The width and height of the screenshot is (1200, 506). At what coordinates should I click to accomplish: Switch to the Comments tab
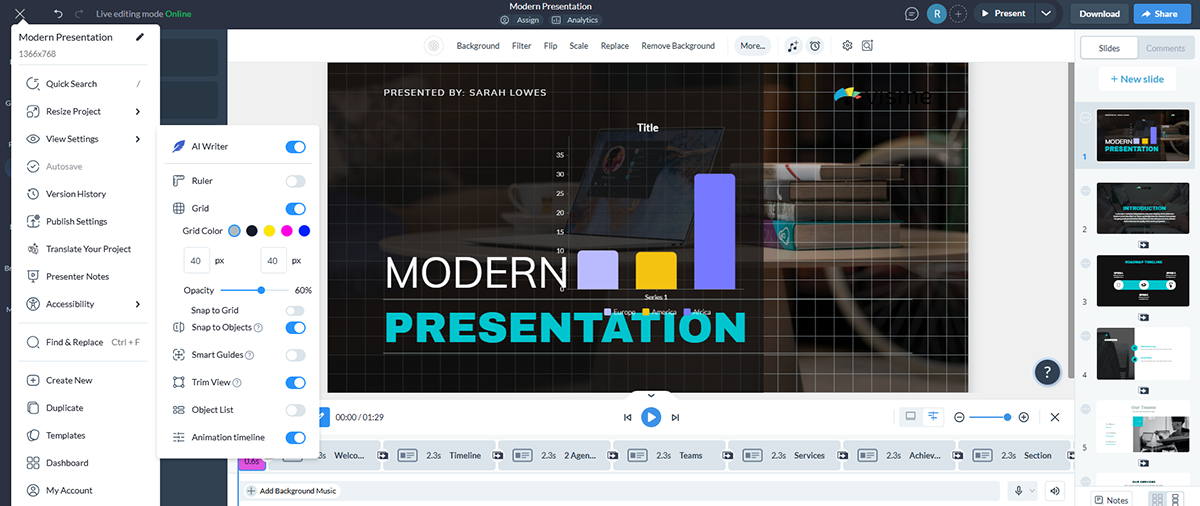(1165, 48)
